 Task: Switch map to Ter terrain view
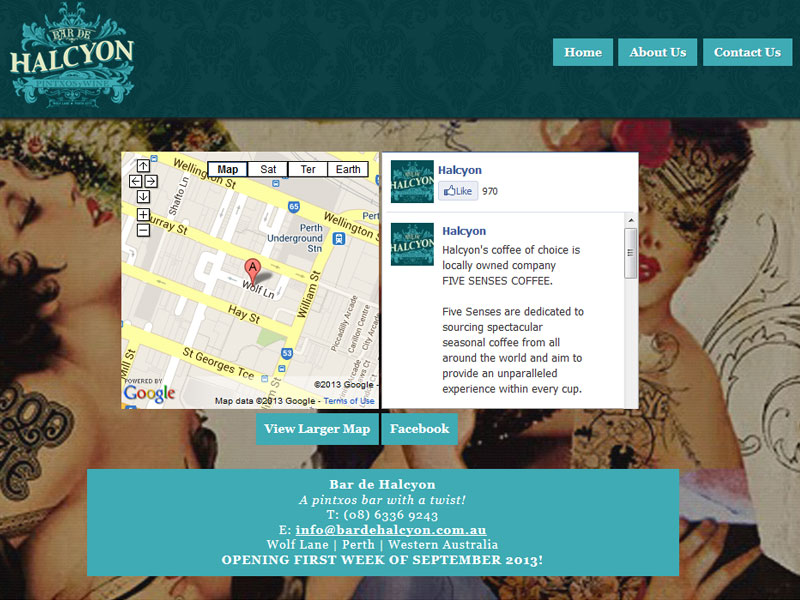[x=308, y=169]
